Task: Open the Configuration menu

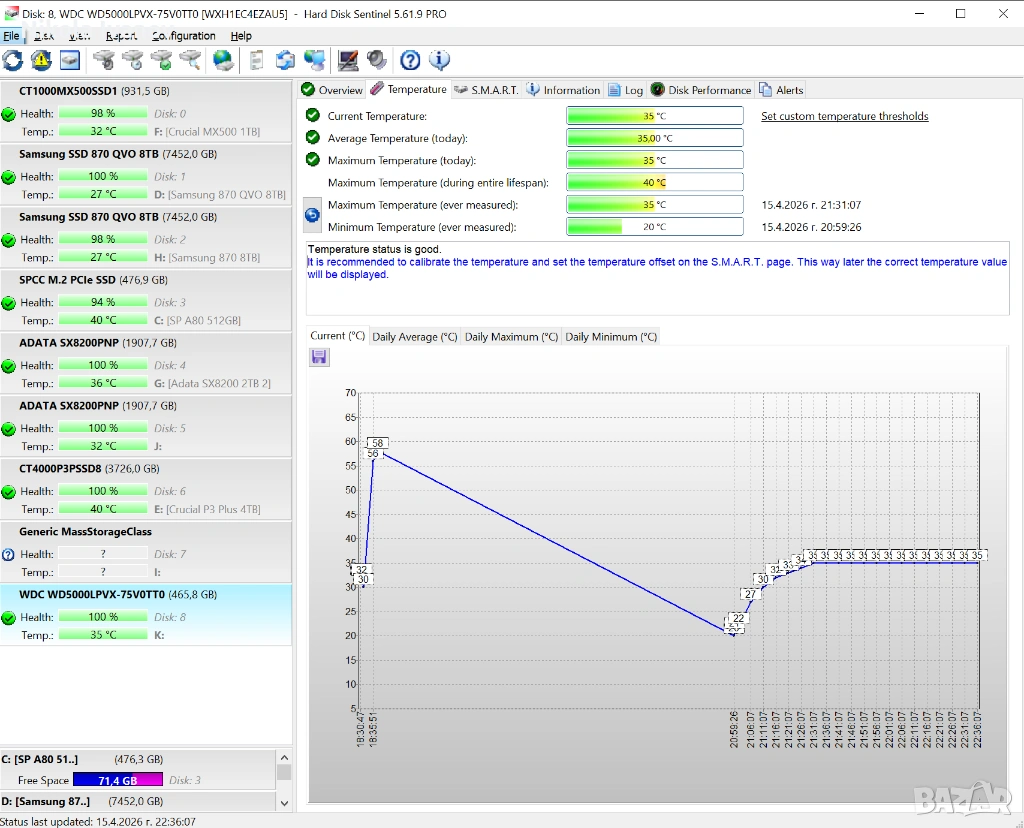Action: tap(183, 36)
